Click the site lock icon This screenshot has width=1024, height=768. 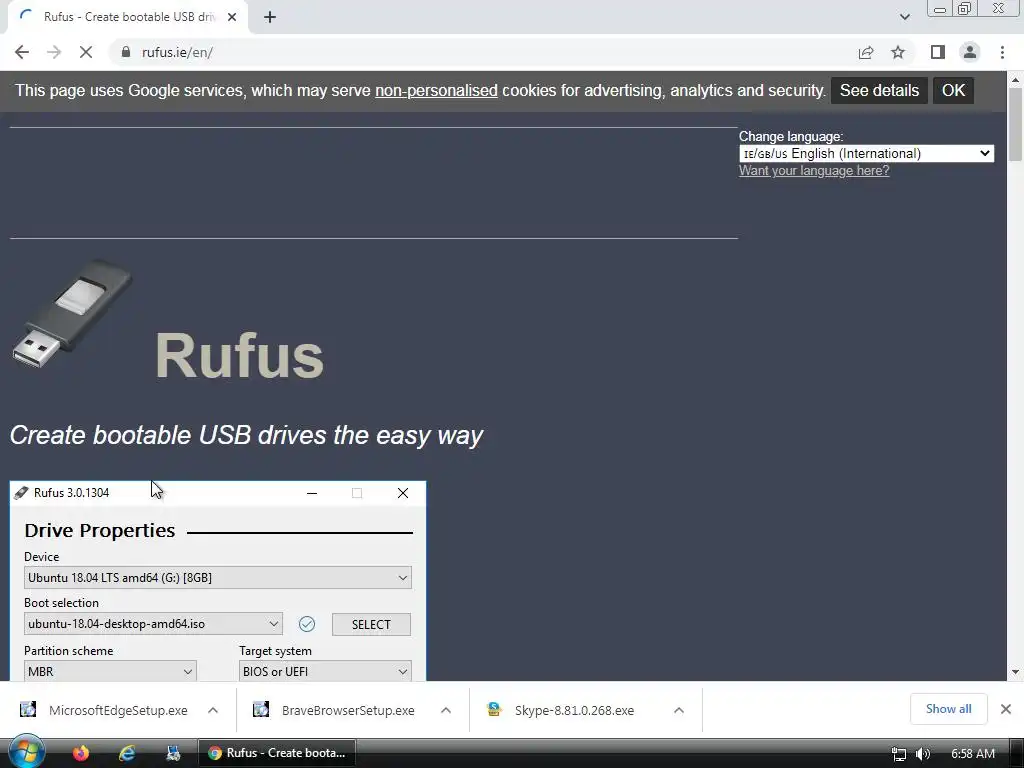126,52
